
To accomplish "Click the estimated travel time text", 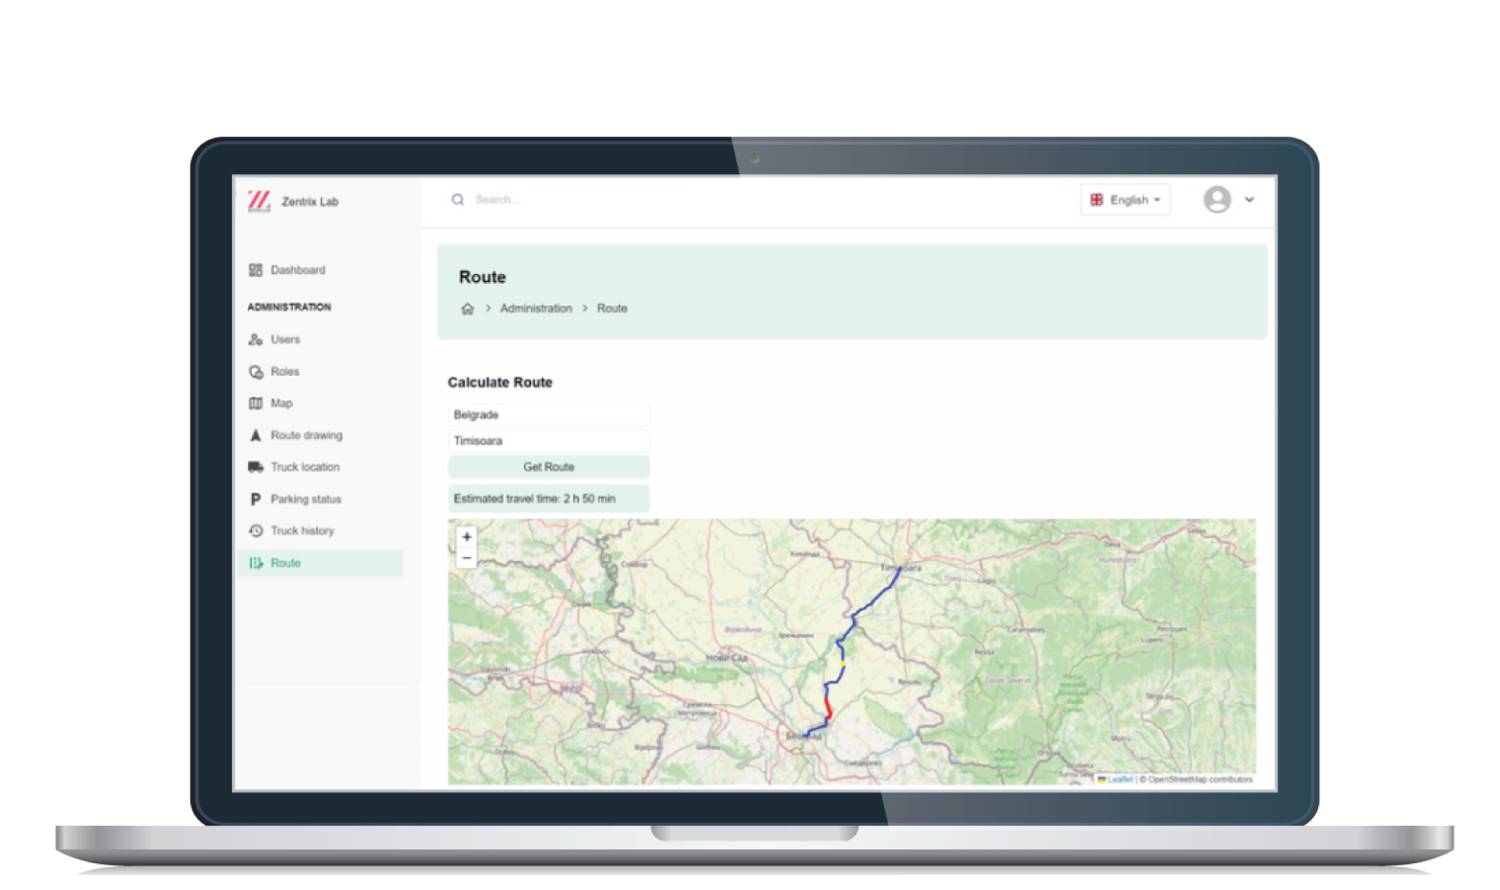I will [x=535, y=499].
